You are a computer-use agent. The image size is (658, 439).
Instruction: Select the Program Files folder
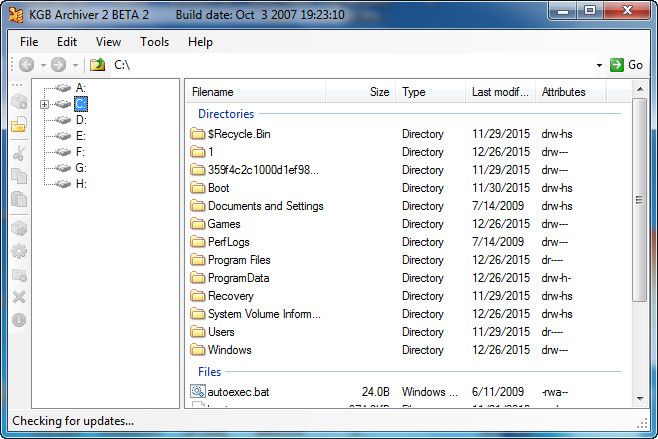click(239, 260)
